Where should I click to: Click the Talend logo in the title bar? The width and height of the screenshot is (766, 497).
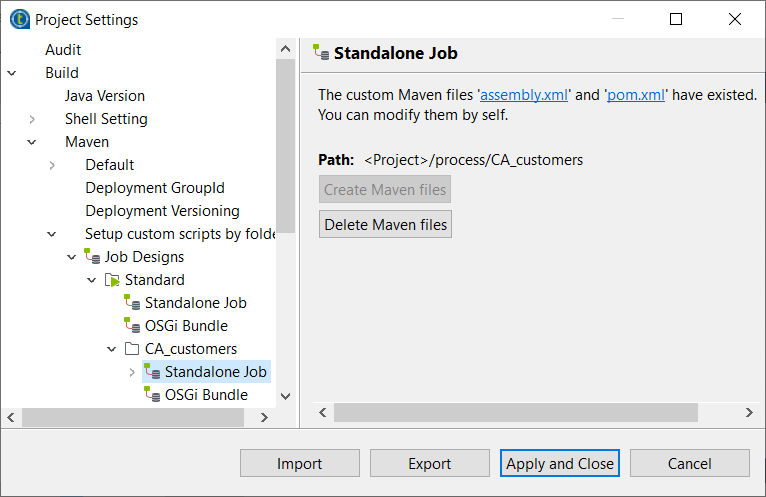pyautogui.click(x=19, y=20)
